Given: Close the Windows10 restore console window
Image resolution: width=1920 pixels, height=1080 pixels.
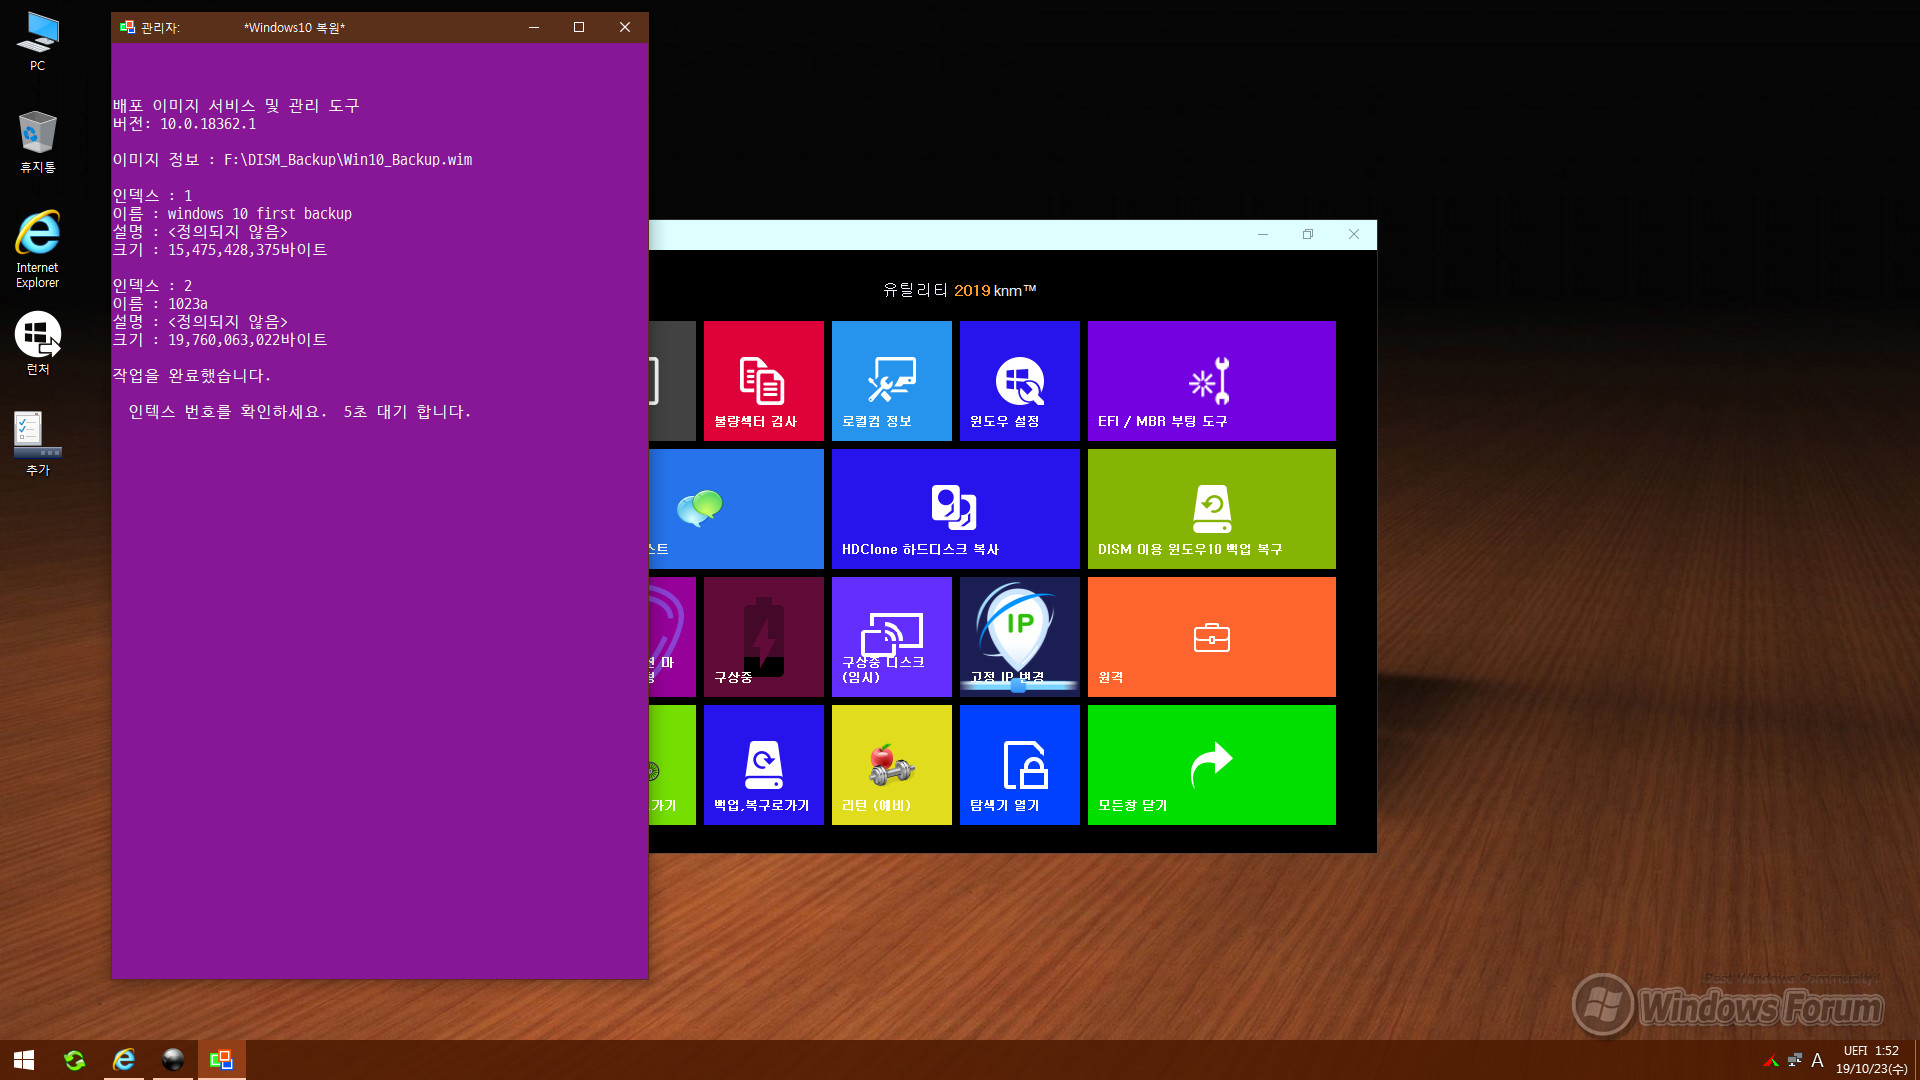Looking at the screenshot, I should pos(625,27).
